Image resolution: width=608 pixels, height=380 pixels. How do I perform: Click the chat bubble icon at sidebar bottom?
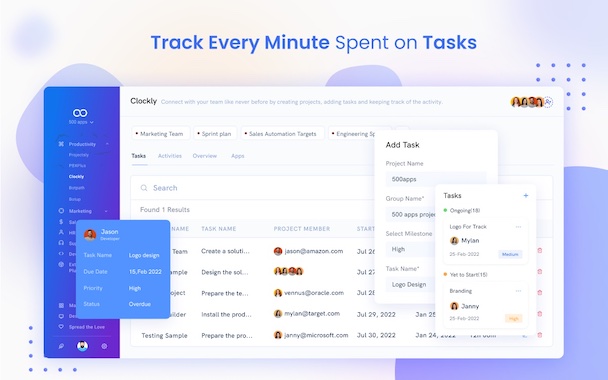click(61, 346)
